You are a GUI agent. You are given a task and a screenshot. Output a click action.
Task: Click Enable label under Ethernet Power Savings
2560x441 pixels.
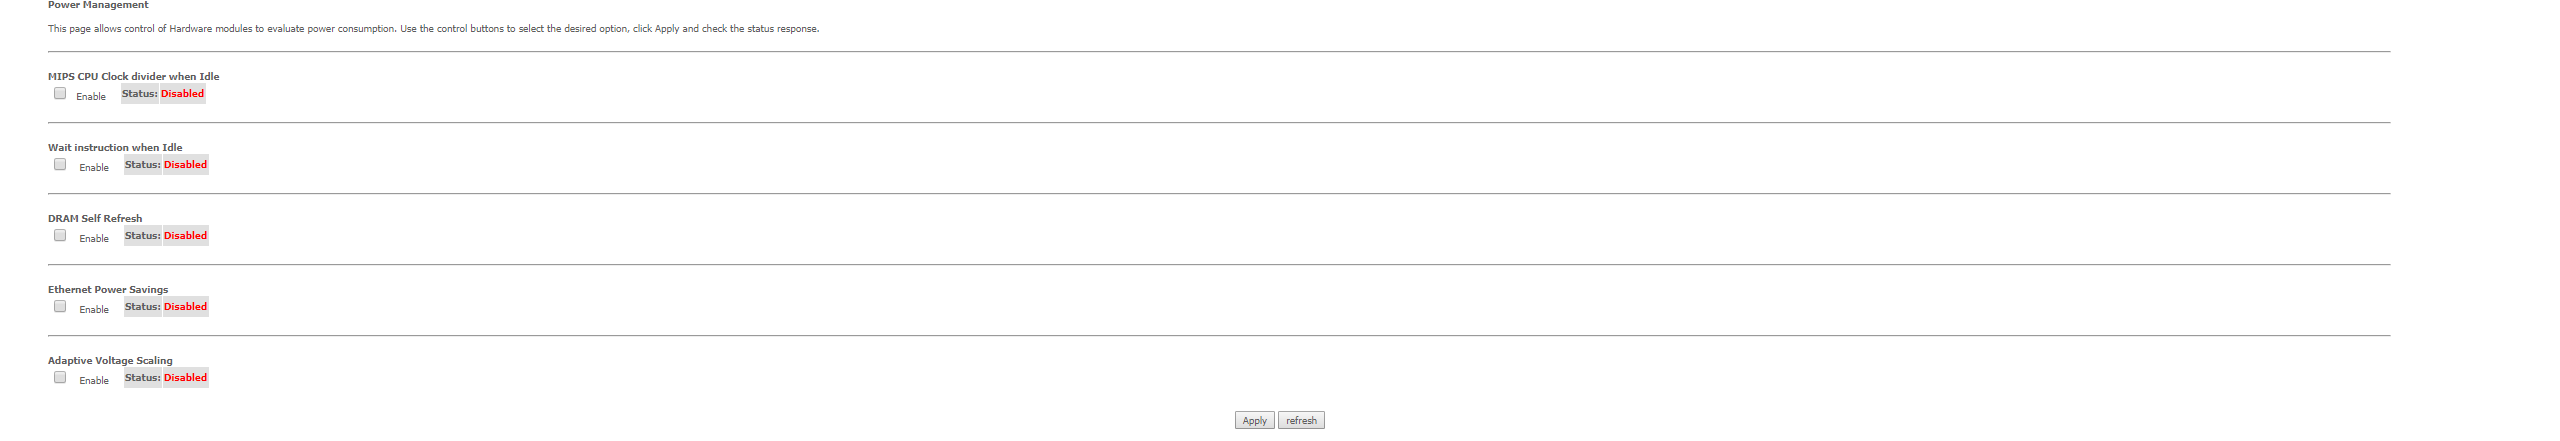coord(94,310)
